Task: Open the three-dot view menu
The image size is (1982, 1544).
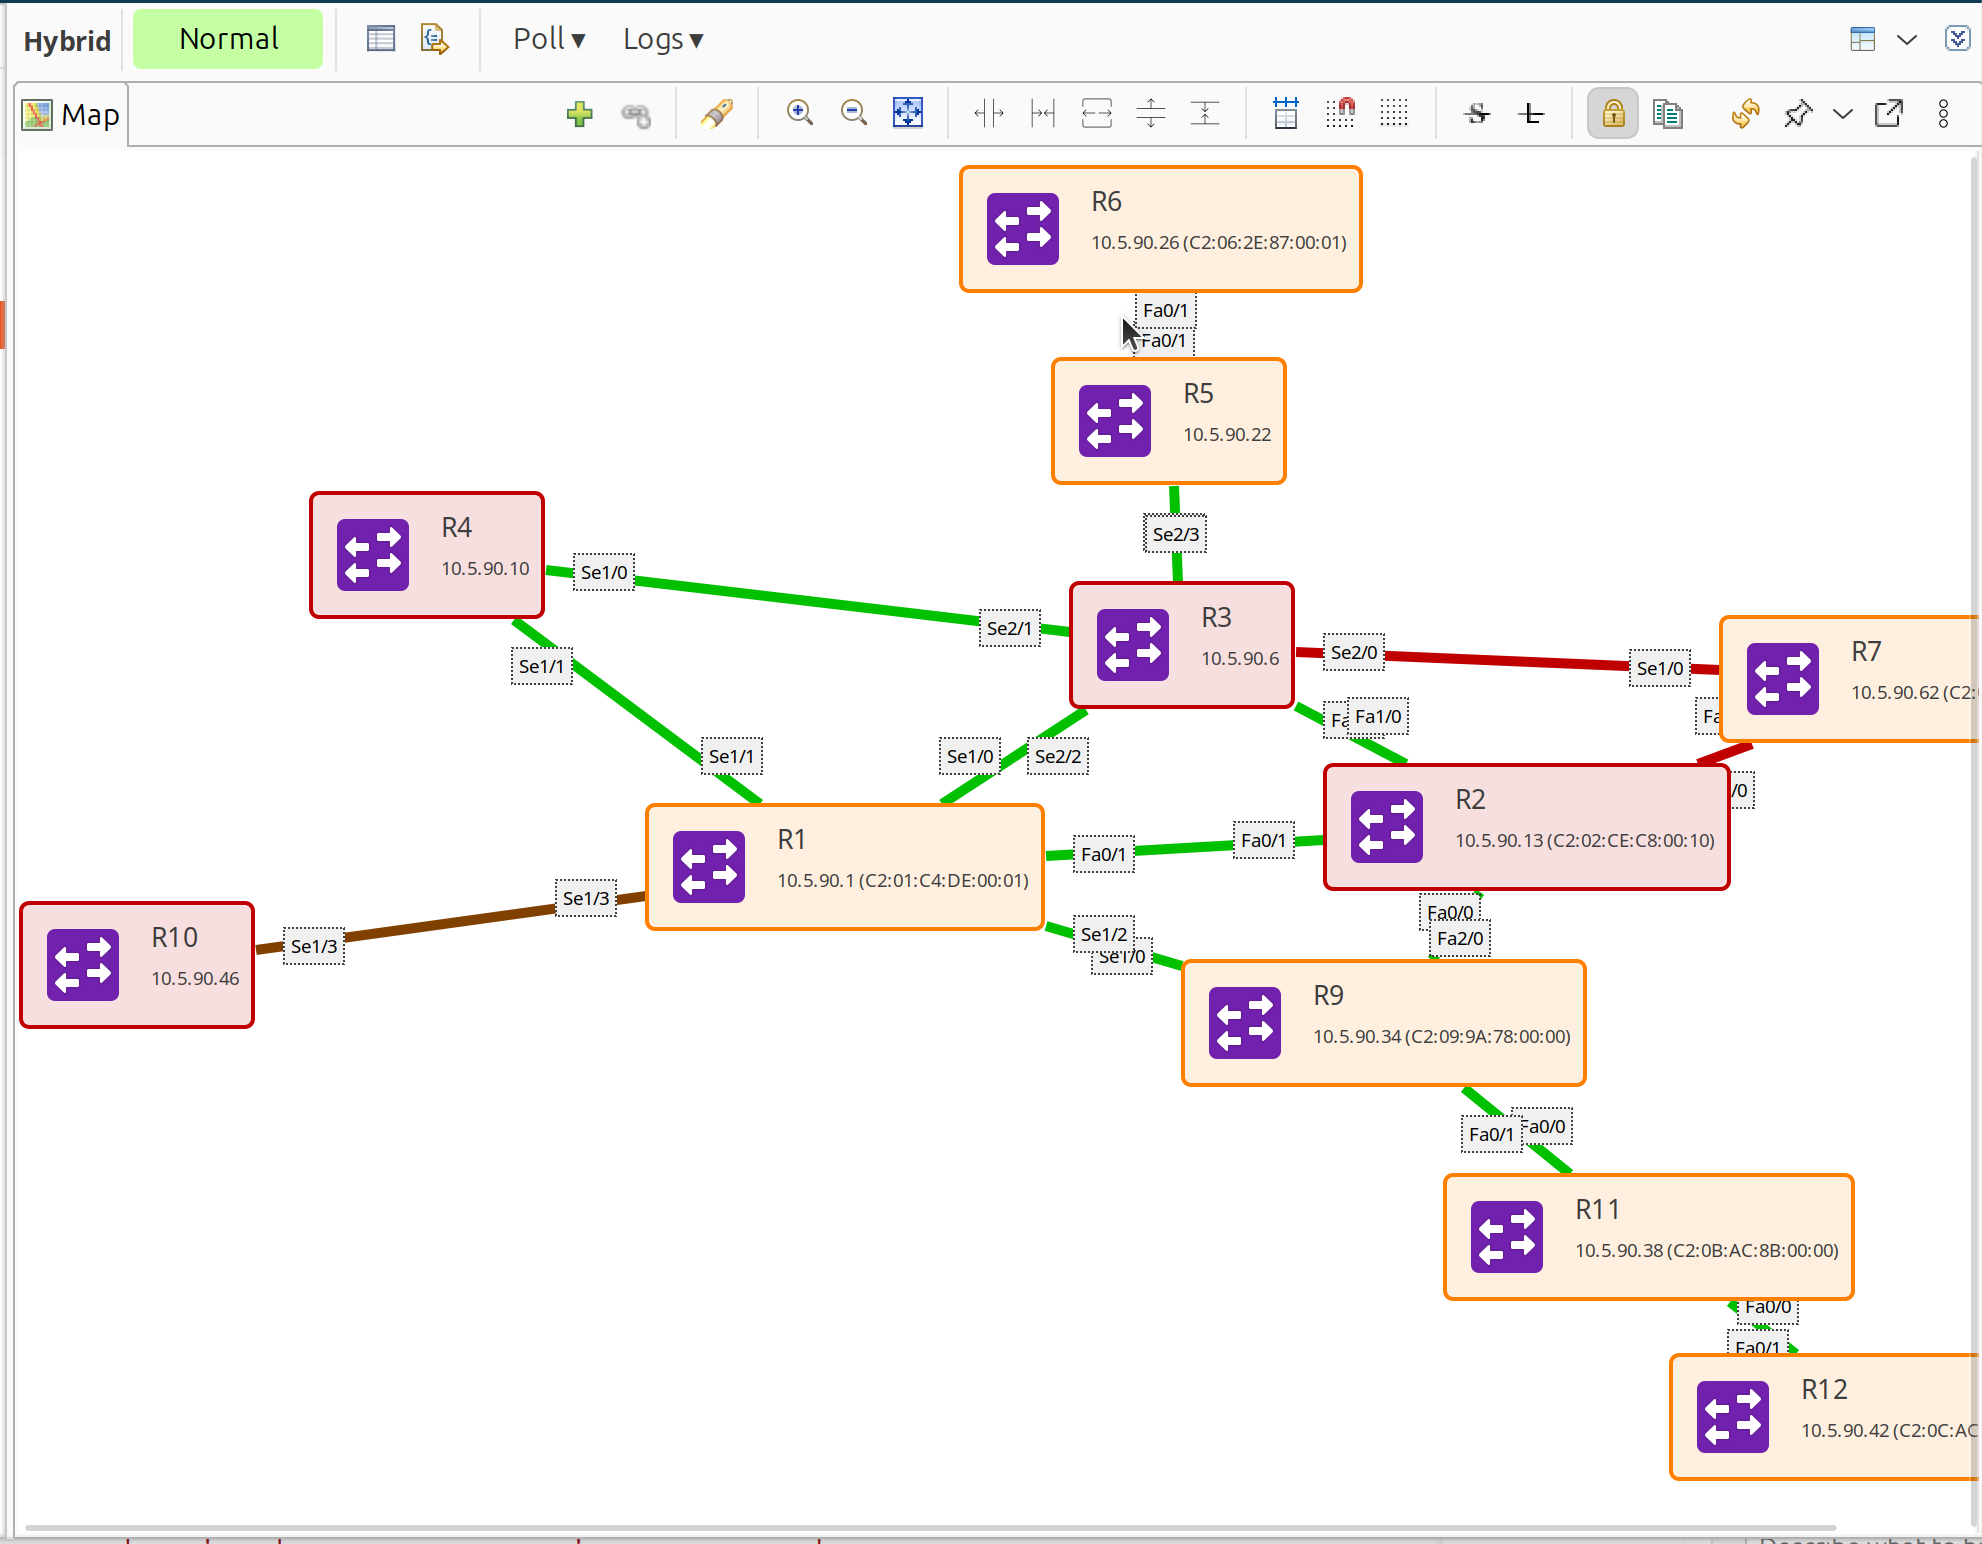Action: click(x=1943, y=113)
